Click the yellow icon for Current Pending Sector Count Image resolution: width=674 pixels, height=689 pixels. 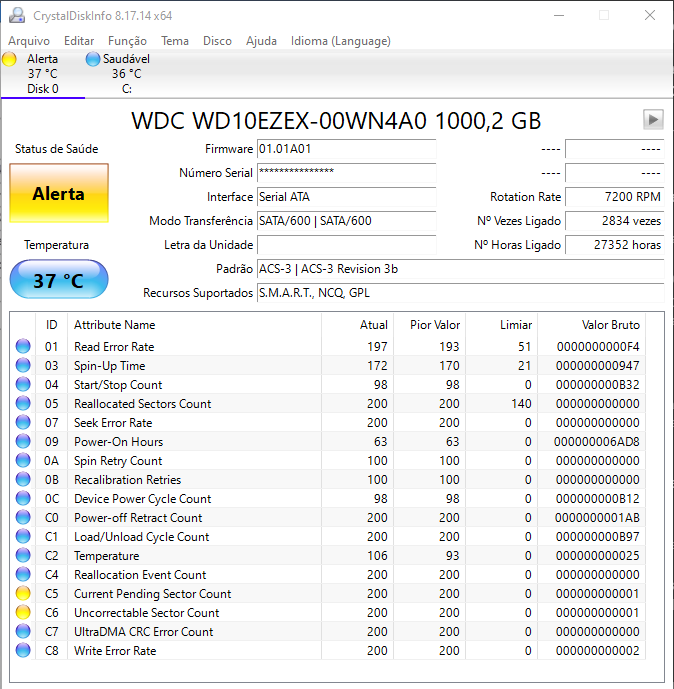click(23, 593)
